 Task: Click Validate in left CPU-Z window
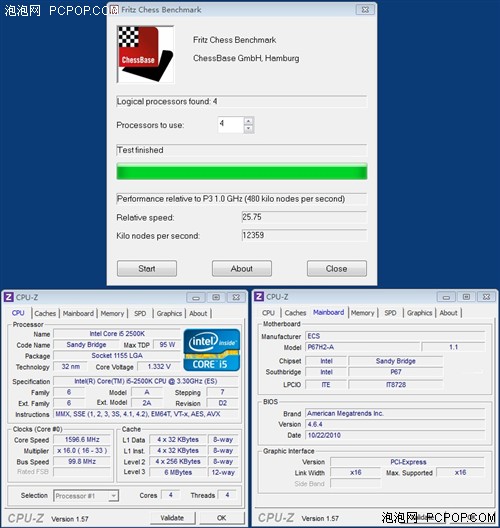[x=172, y=518]
